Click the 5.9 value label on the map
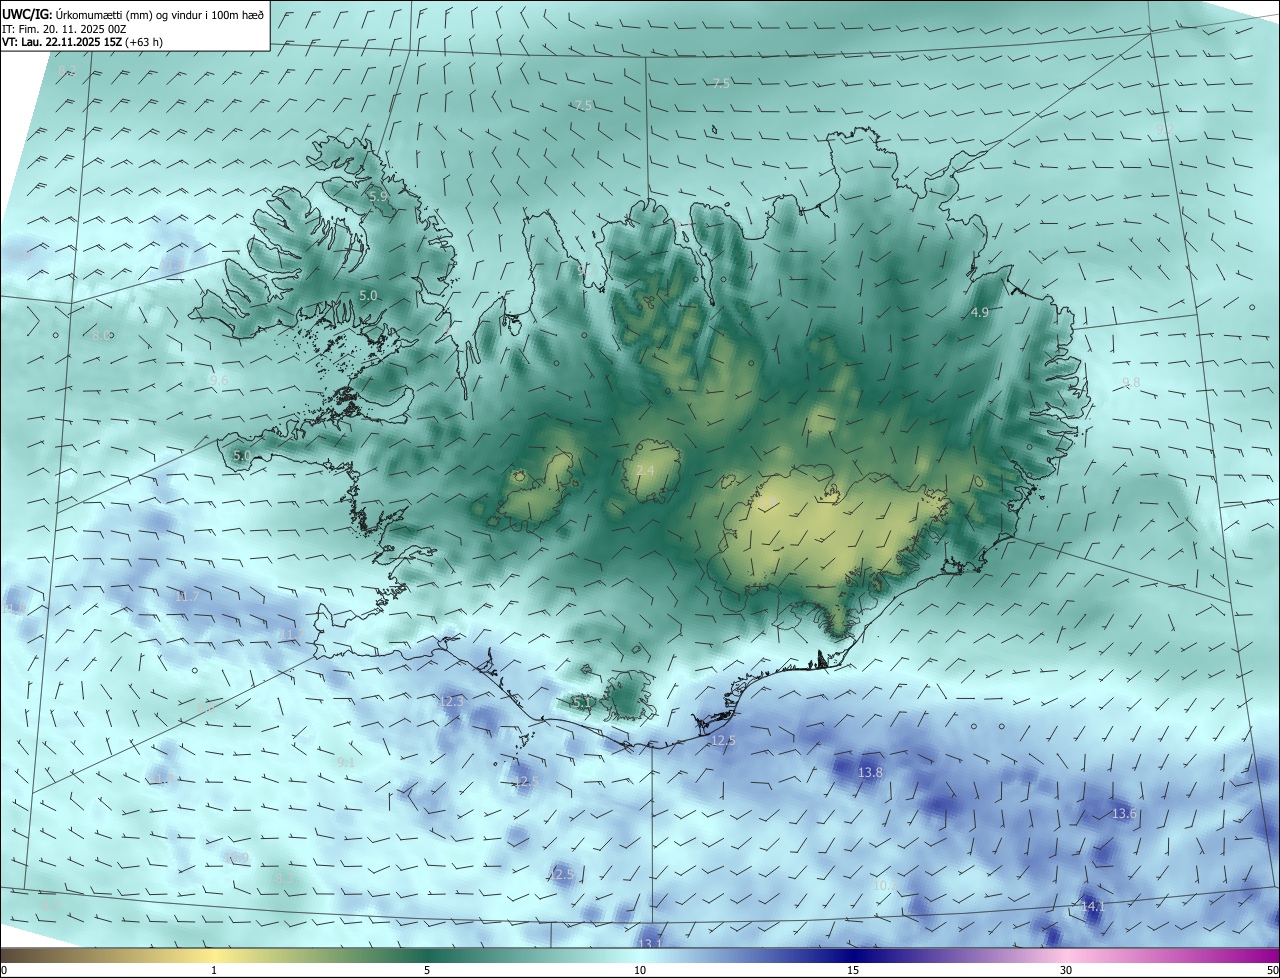 378,196
